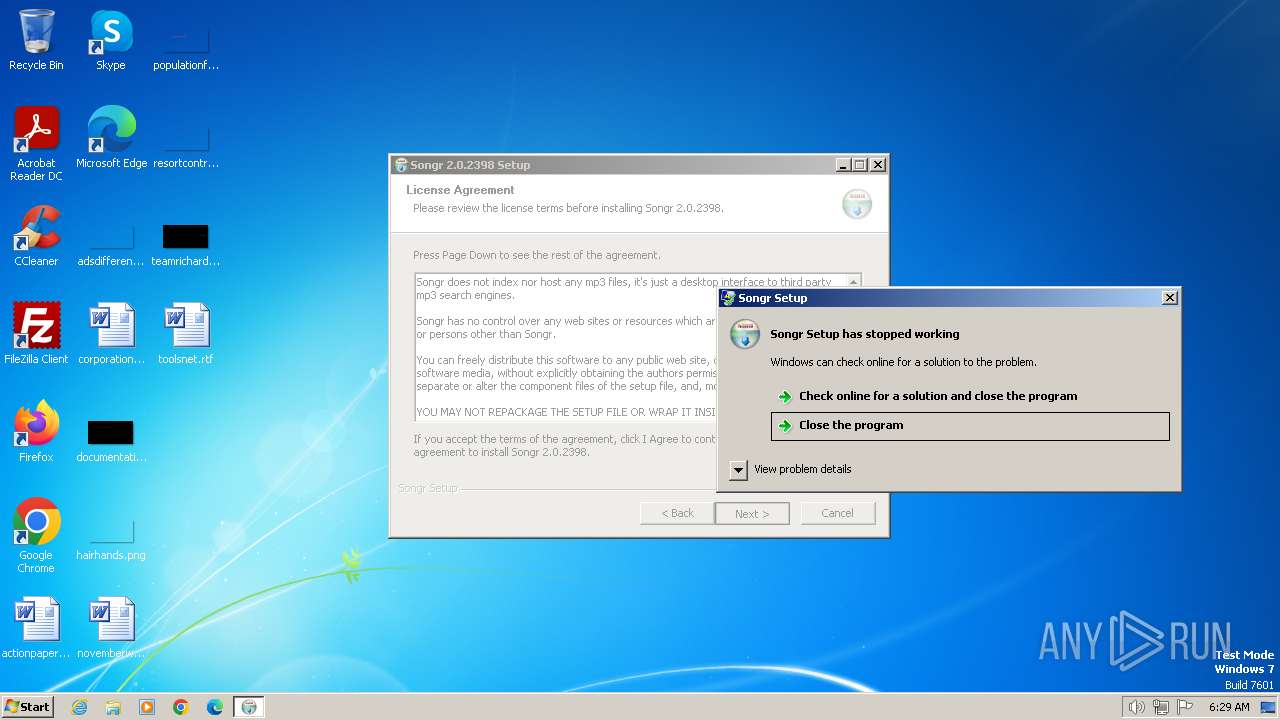Click the volume speaker tray icon
1280x720 pixels.
(x=1136, y=707)
